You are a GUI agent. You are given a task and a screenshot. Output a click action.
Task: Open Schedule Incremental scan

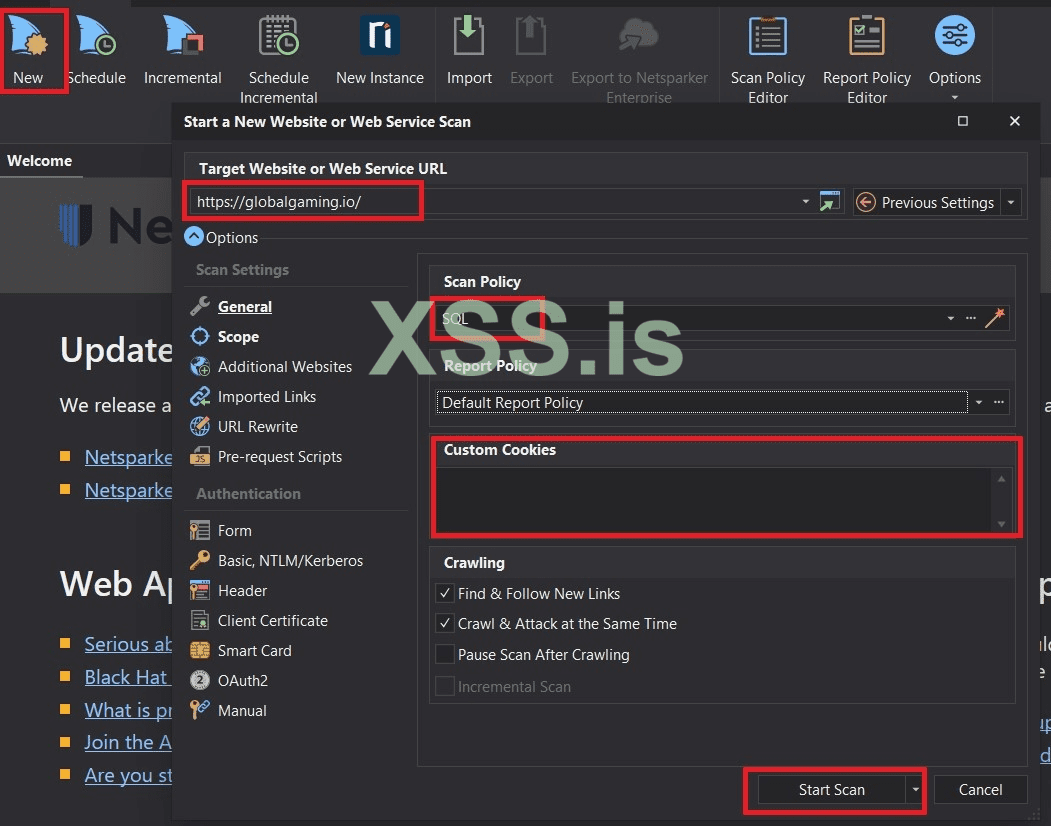coord(278,59)
